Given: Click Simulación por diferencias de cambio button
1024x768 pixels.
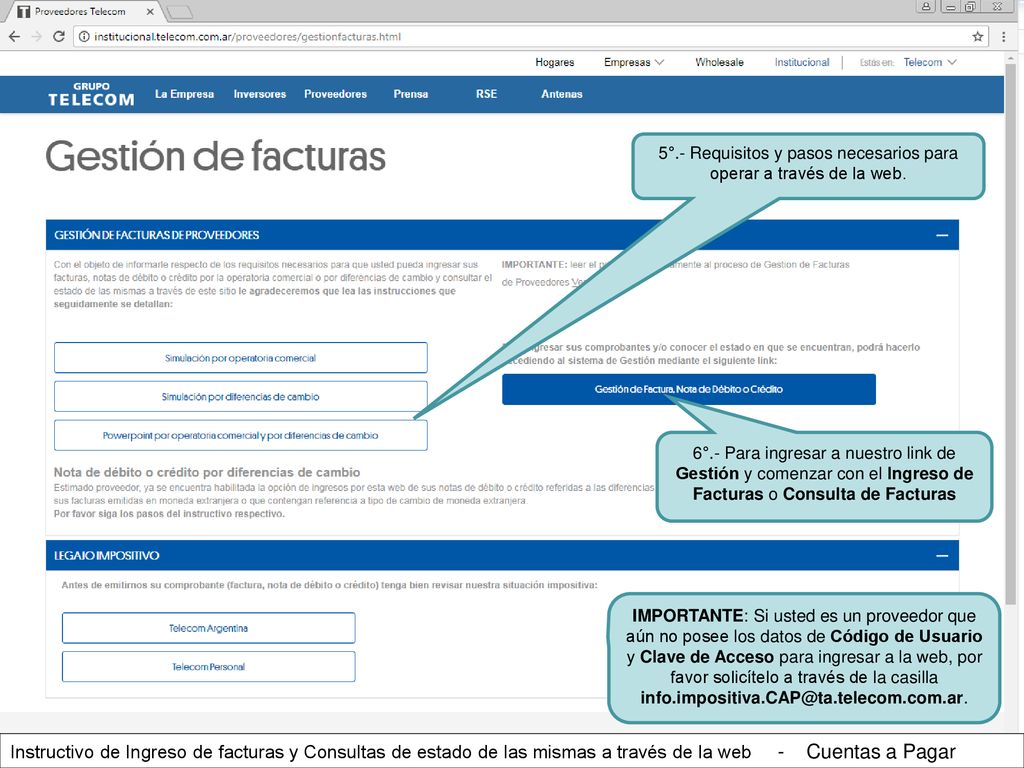Looking at the screenshot, I should pos(240,396).
